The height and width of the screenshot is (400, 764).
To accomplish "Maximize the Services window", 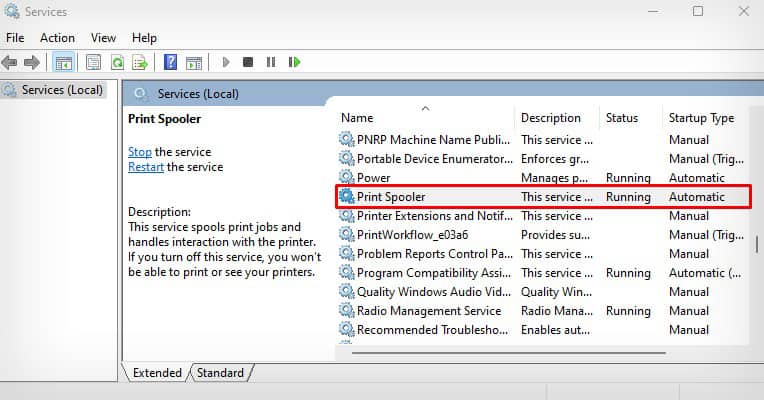I will pos(698,11).
